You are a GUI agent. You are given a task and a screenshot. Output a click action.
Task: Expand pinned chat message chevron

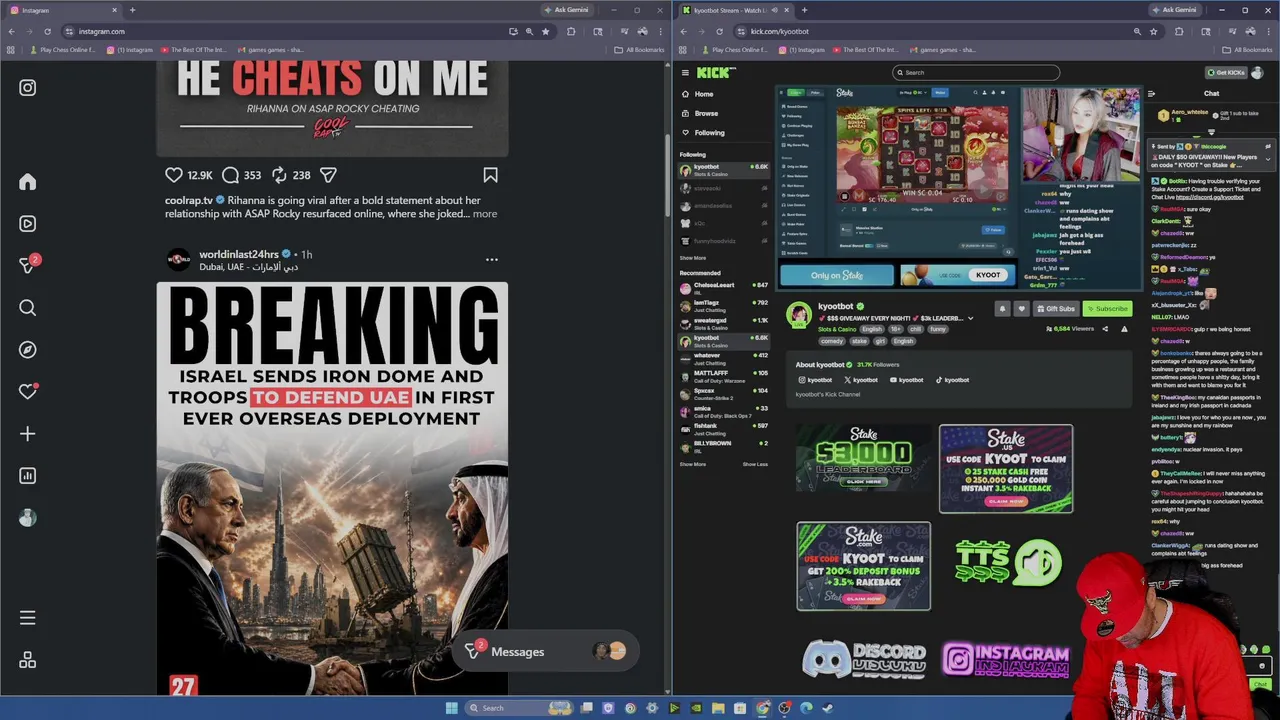pyautogui.click(x=1268, y=158)
